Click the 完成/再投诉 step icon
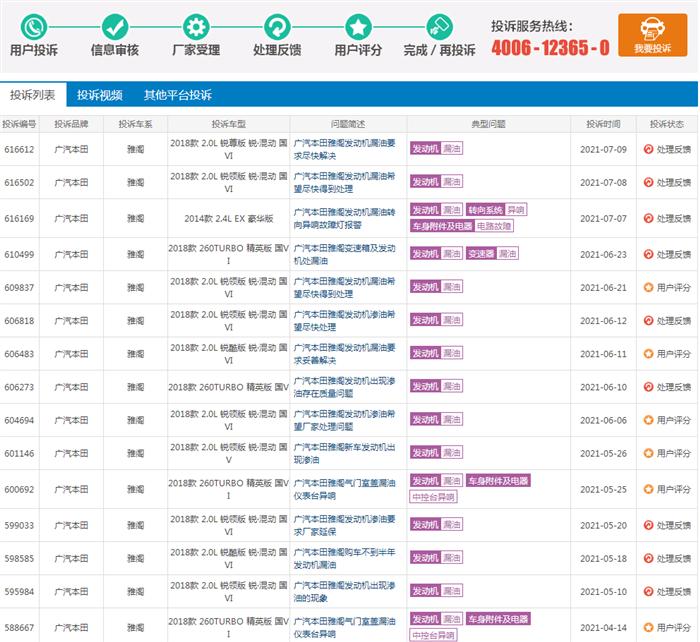This screenshot has height=642, width=700. 439,27
